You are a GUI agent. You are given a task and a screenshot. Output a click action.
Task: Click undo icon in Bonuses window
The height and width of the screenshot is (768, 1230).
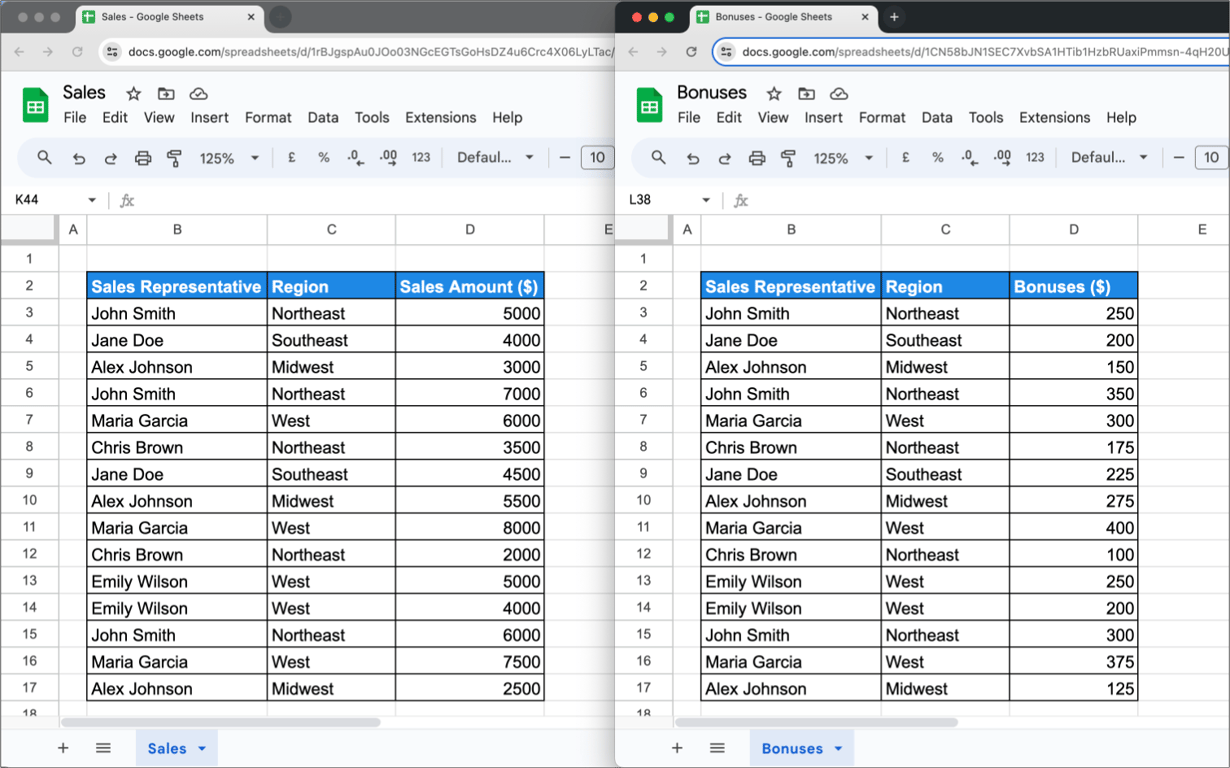coord(693,158)
